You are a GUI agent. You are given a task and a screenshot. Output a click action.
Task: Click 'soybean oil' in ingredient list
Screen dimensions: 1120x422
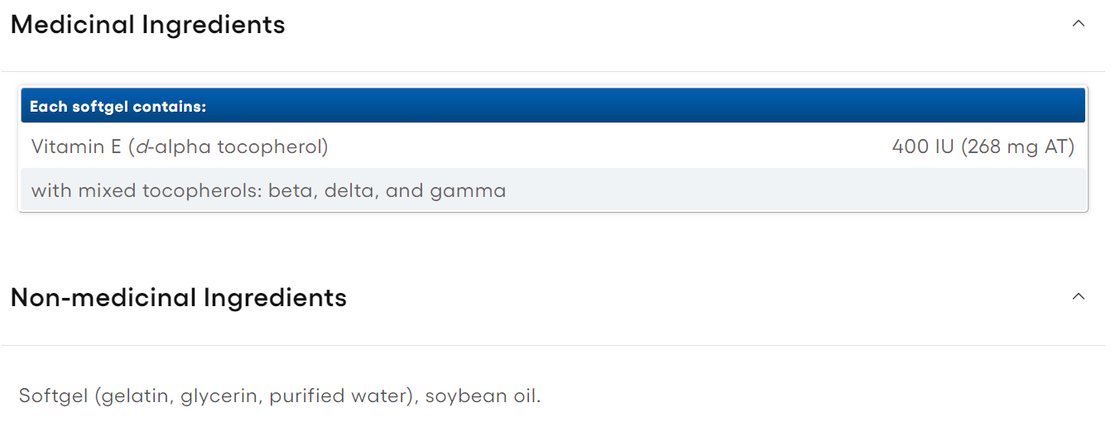(x=481, y=395)
